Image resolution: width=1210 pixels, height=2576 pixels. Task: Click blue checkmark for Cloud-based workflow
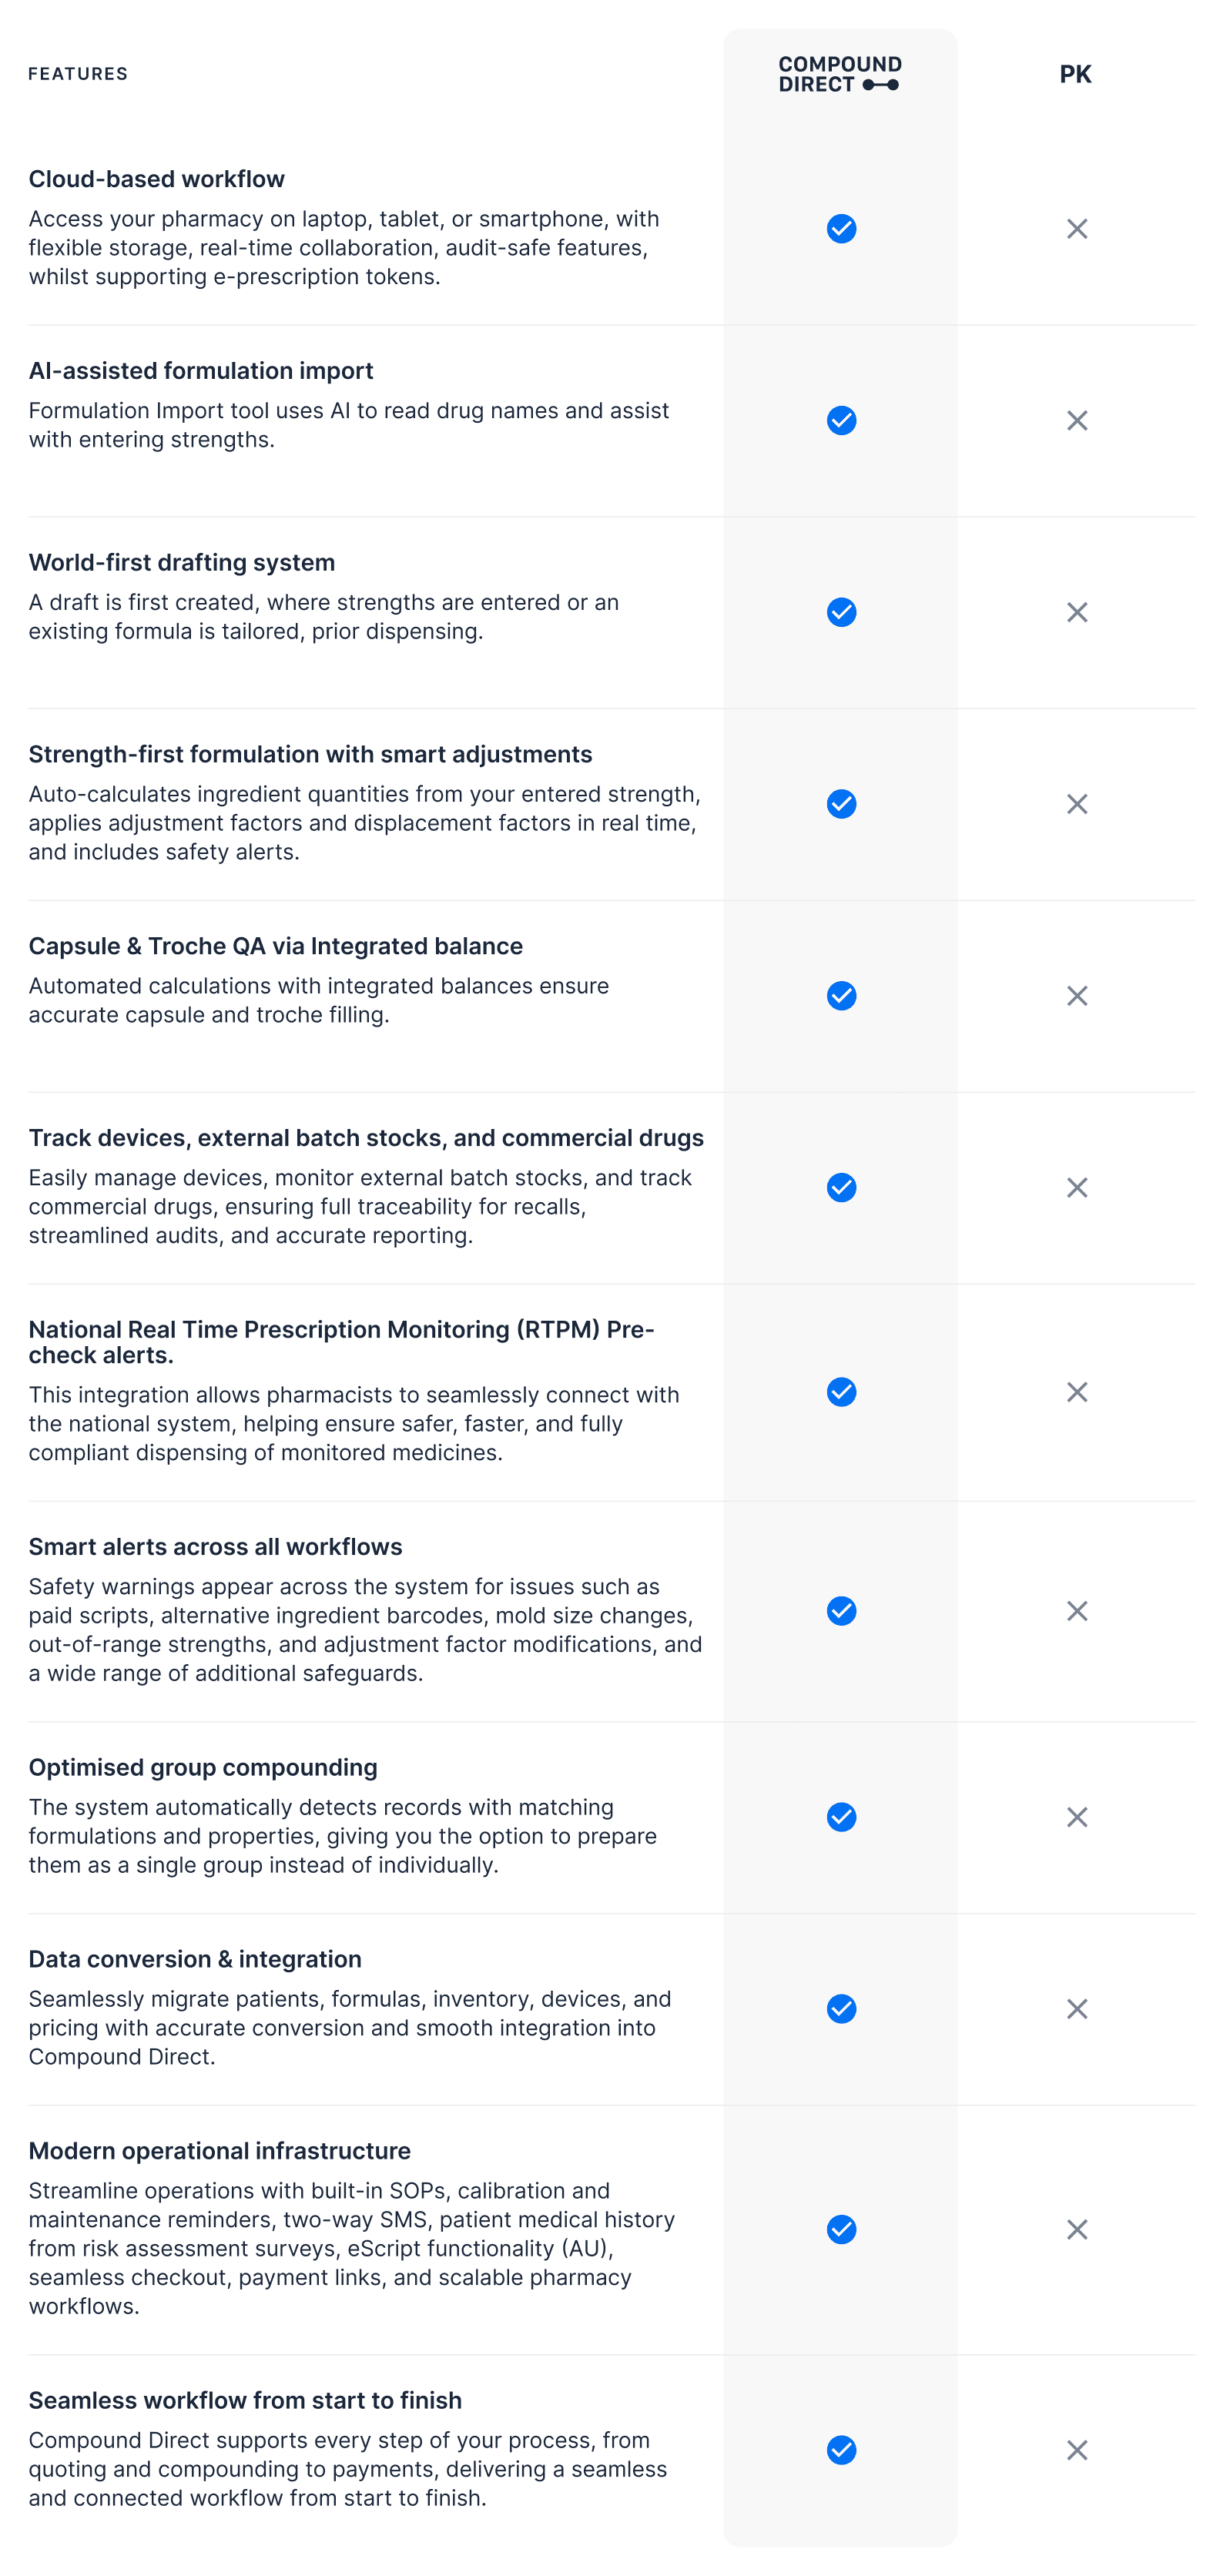click(x=841, y=229)
